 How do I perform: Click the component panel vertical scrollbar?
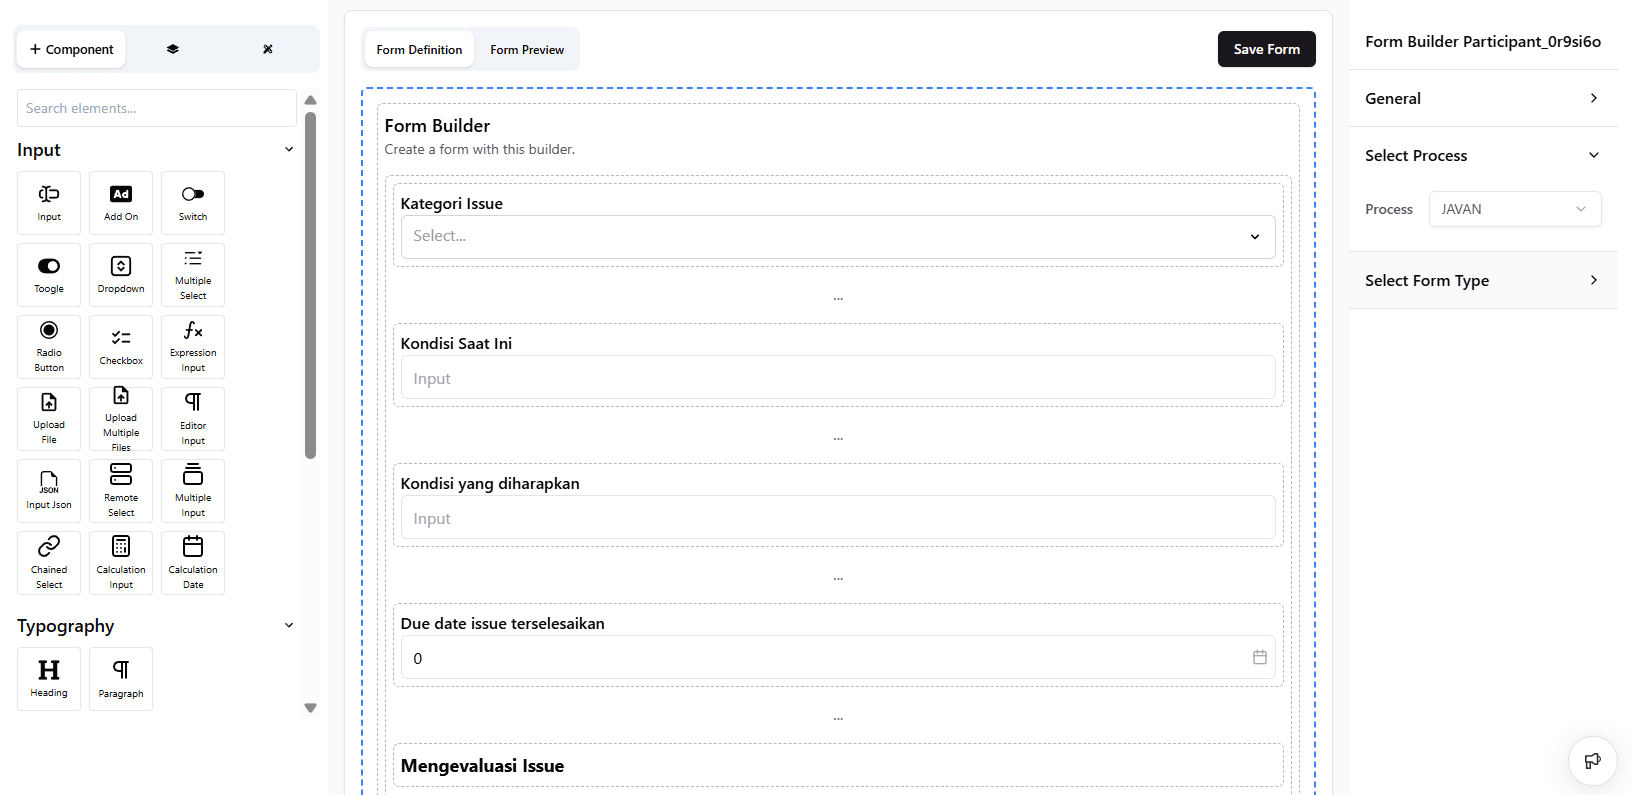point(310,285)
